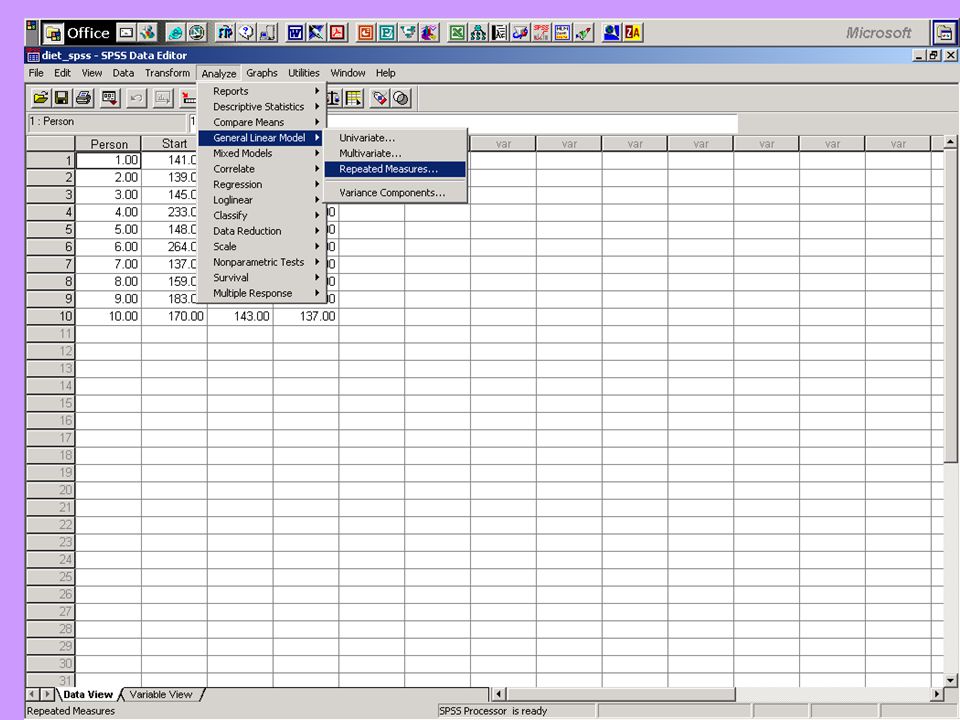Click the Use Sets circles icon
The width and height of the screenshot is (960, 720).
[x=401, y=98]
